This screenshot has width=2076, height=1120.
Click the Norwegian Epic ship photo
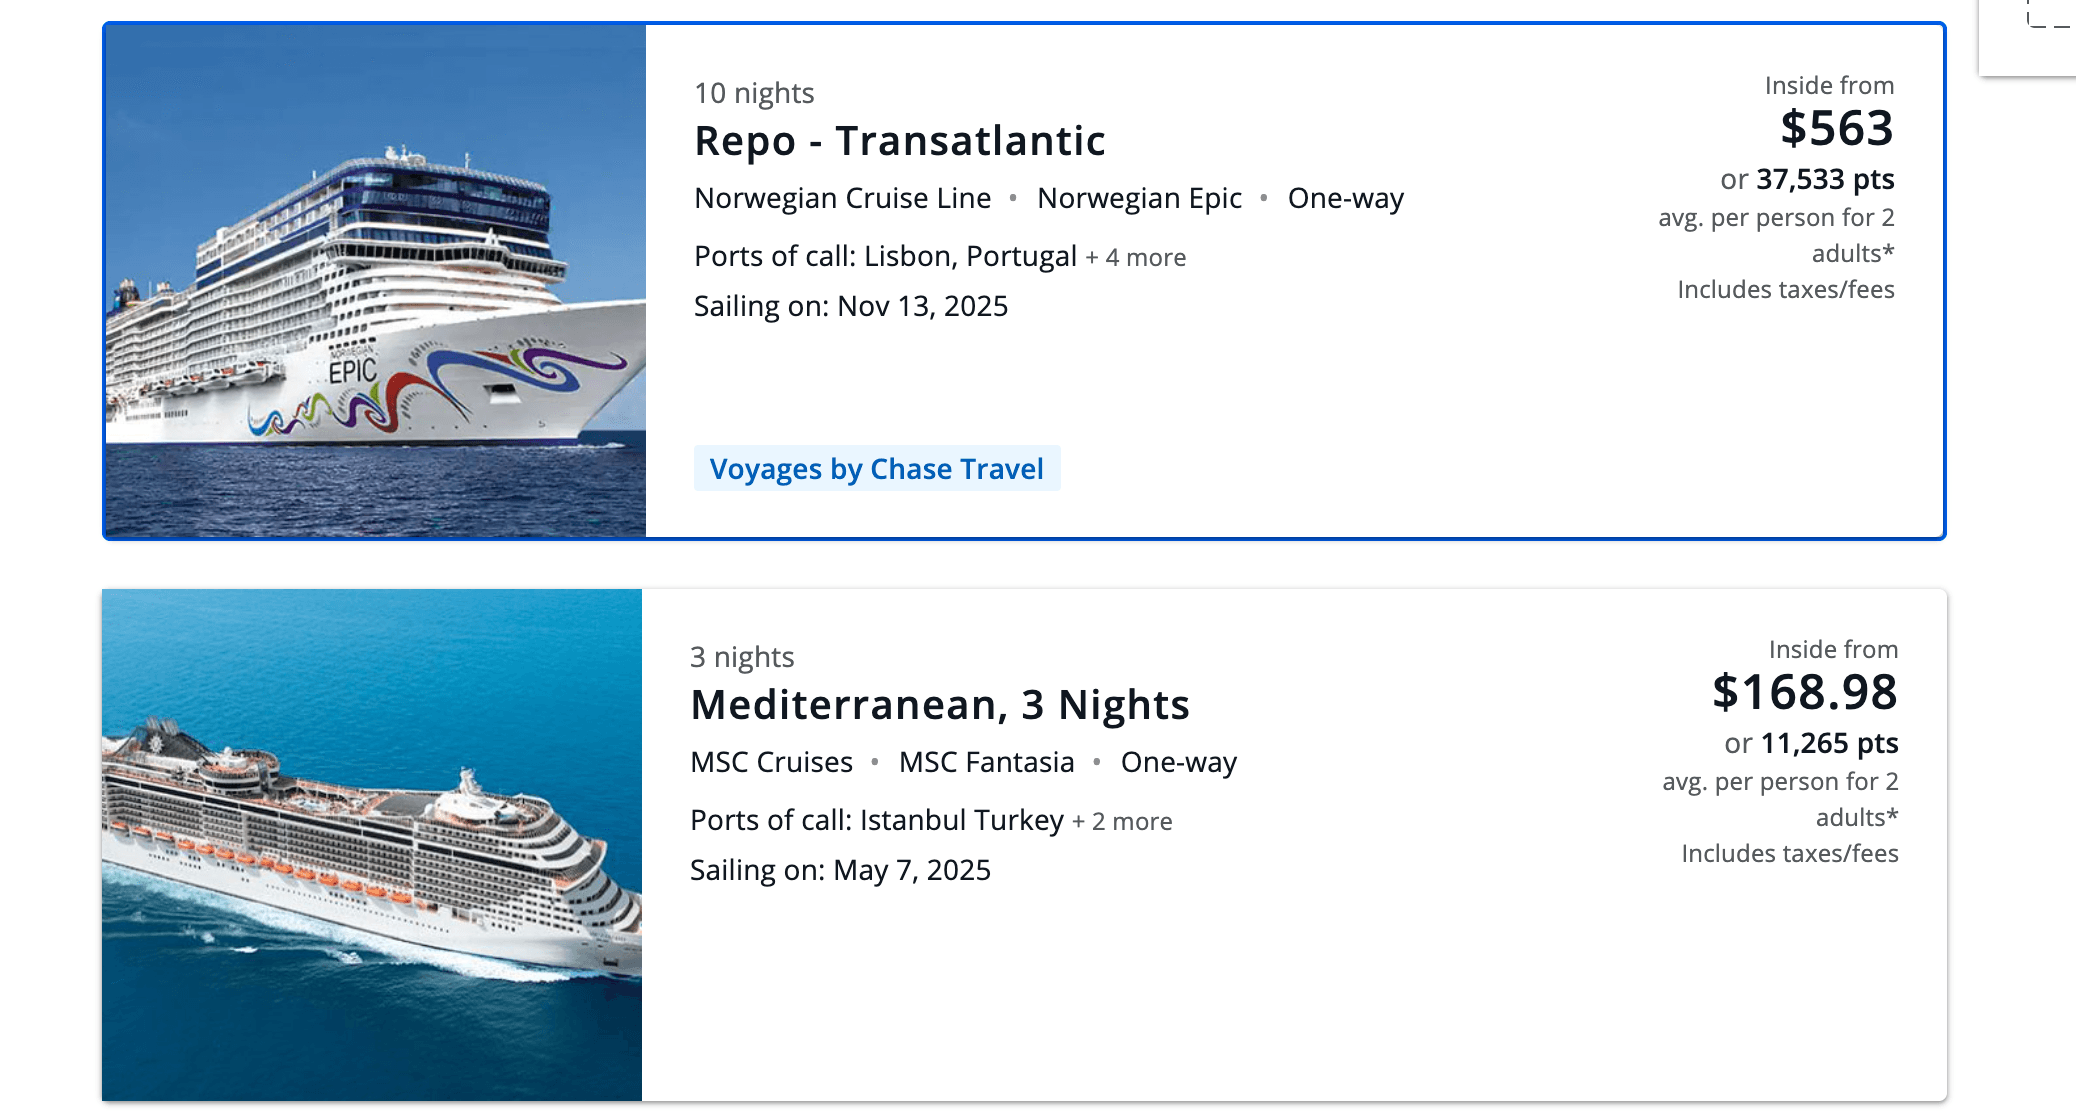pyautogui.click(x=374, y=280)
